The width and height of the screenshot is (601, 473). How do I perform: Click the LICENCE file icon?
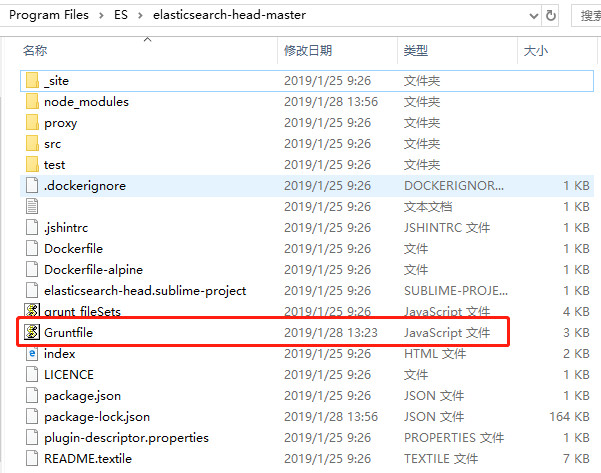[x=32, y=374]
